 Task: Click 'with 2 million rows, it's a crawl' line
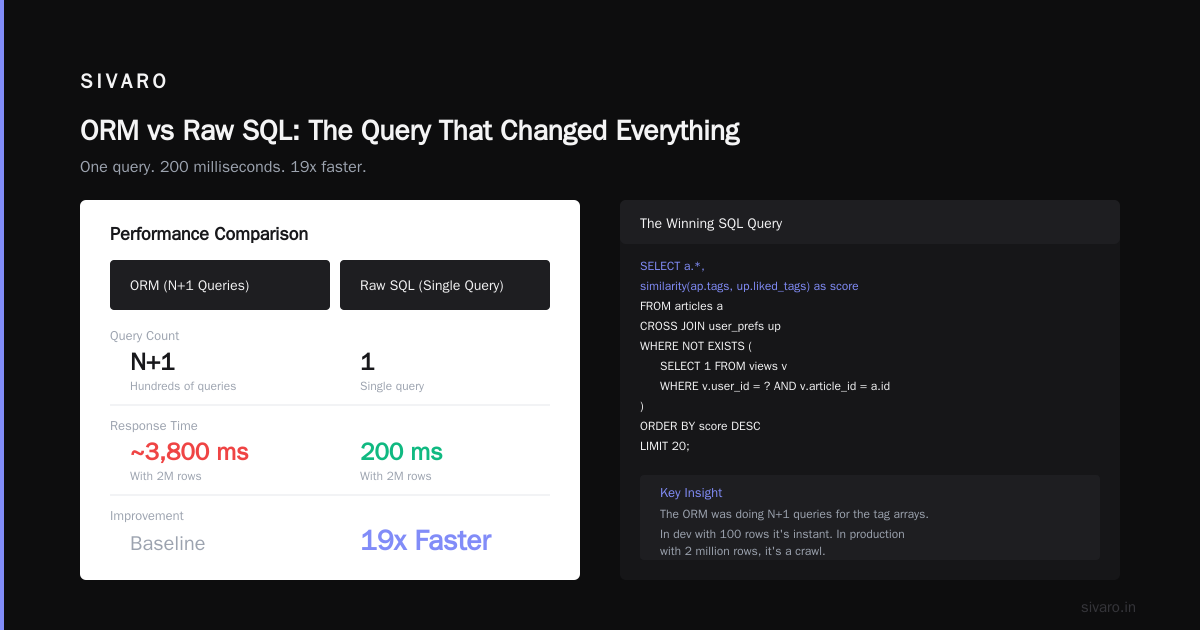(x=743, y=550)
